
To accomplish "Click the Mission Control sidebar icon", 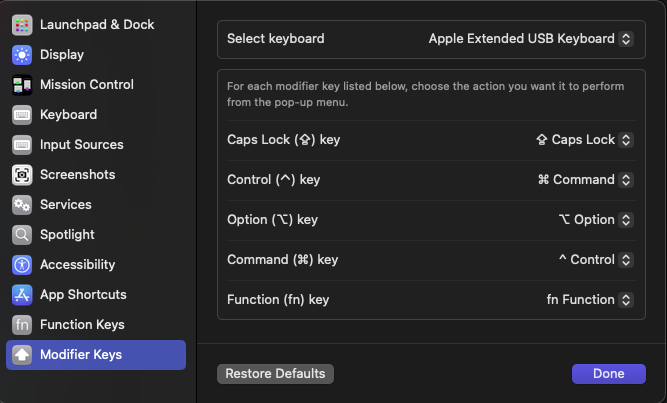I will (x=22, y=84).
